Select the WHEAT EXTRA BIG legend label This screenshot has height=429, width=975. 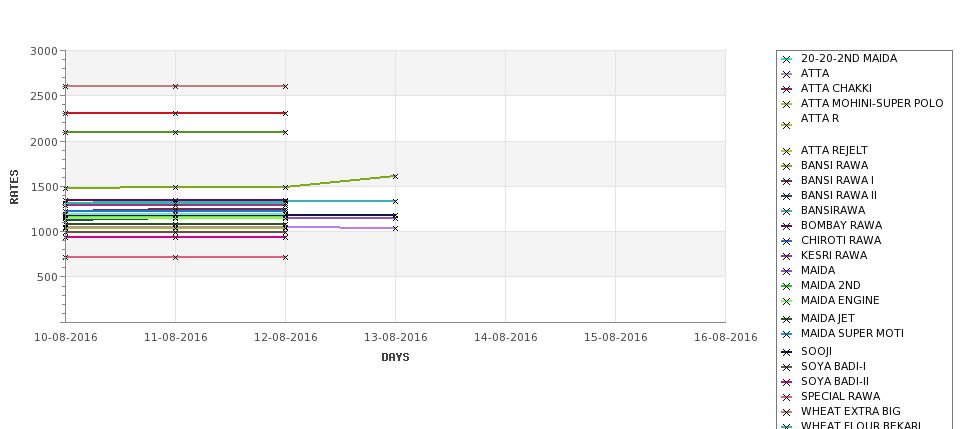(850, 411)
